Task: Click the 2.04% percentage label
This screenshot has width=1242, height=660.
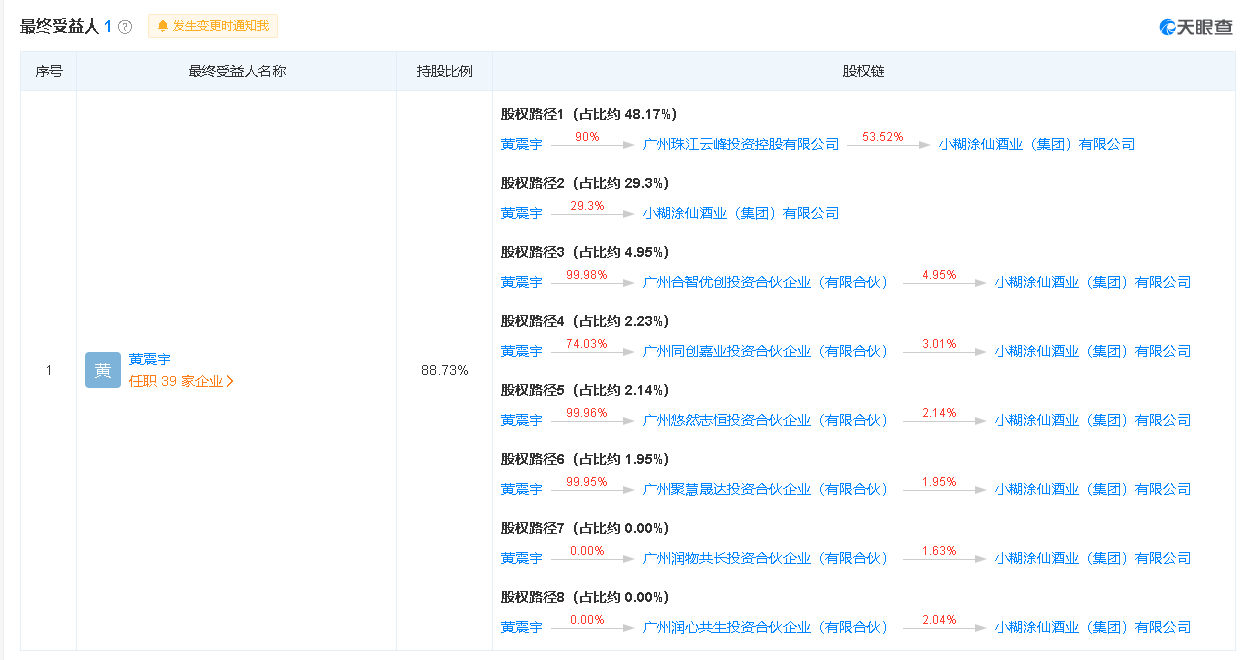Action: 939,619
